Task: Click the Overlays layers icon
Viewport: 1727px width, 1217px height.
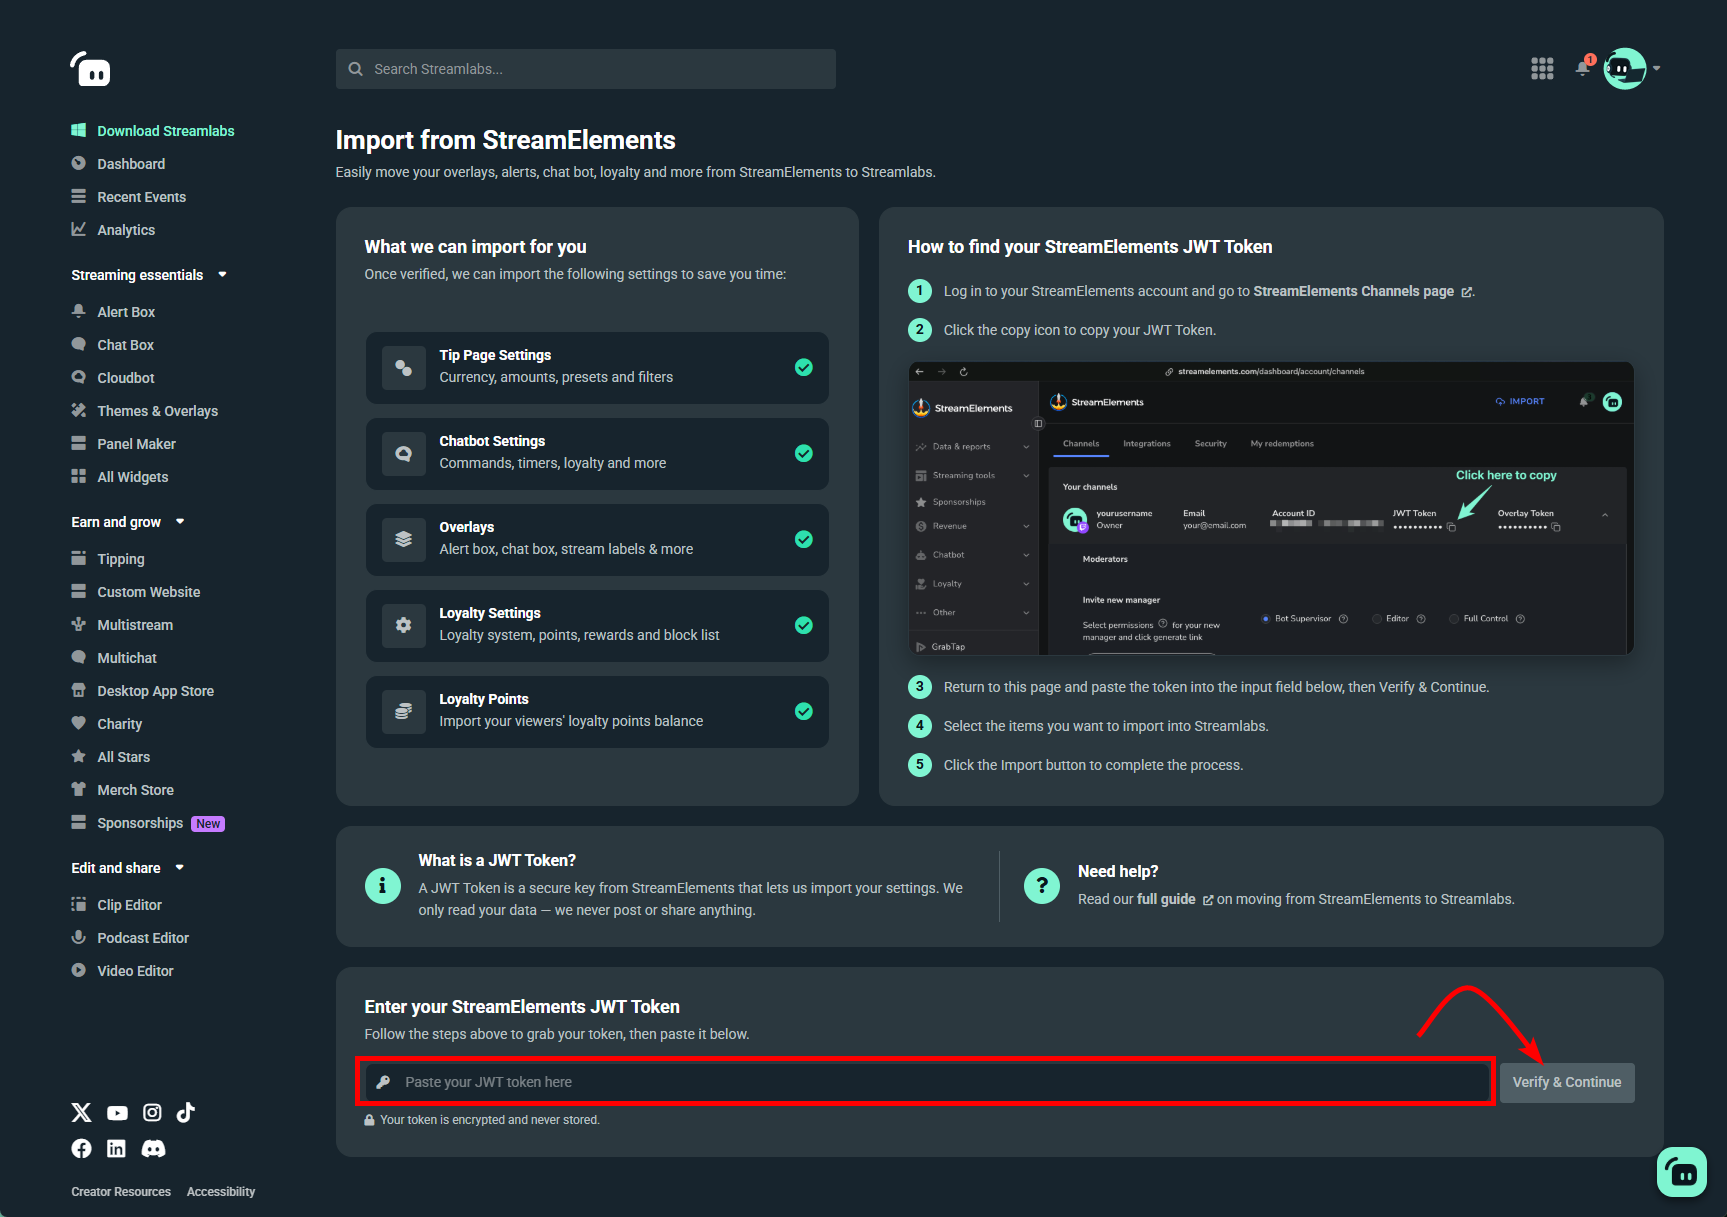Action: pos(404,540)
